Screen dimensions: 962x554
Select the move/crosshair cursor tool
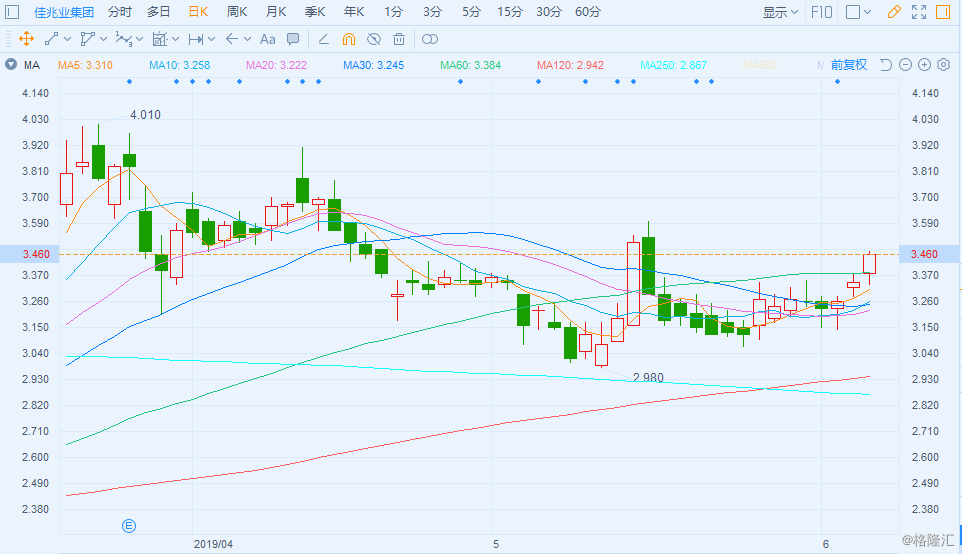pos(26,39)
